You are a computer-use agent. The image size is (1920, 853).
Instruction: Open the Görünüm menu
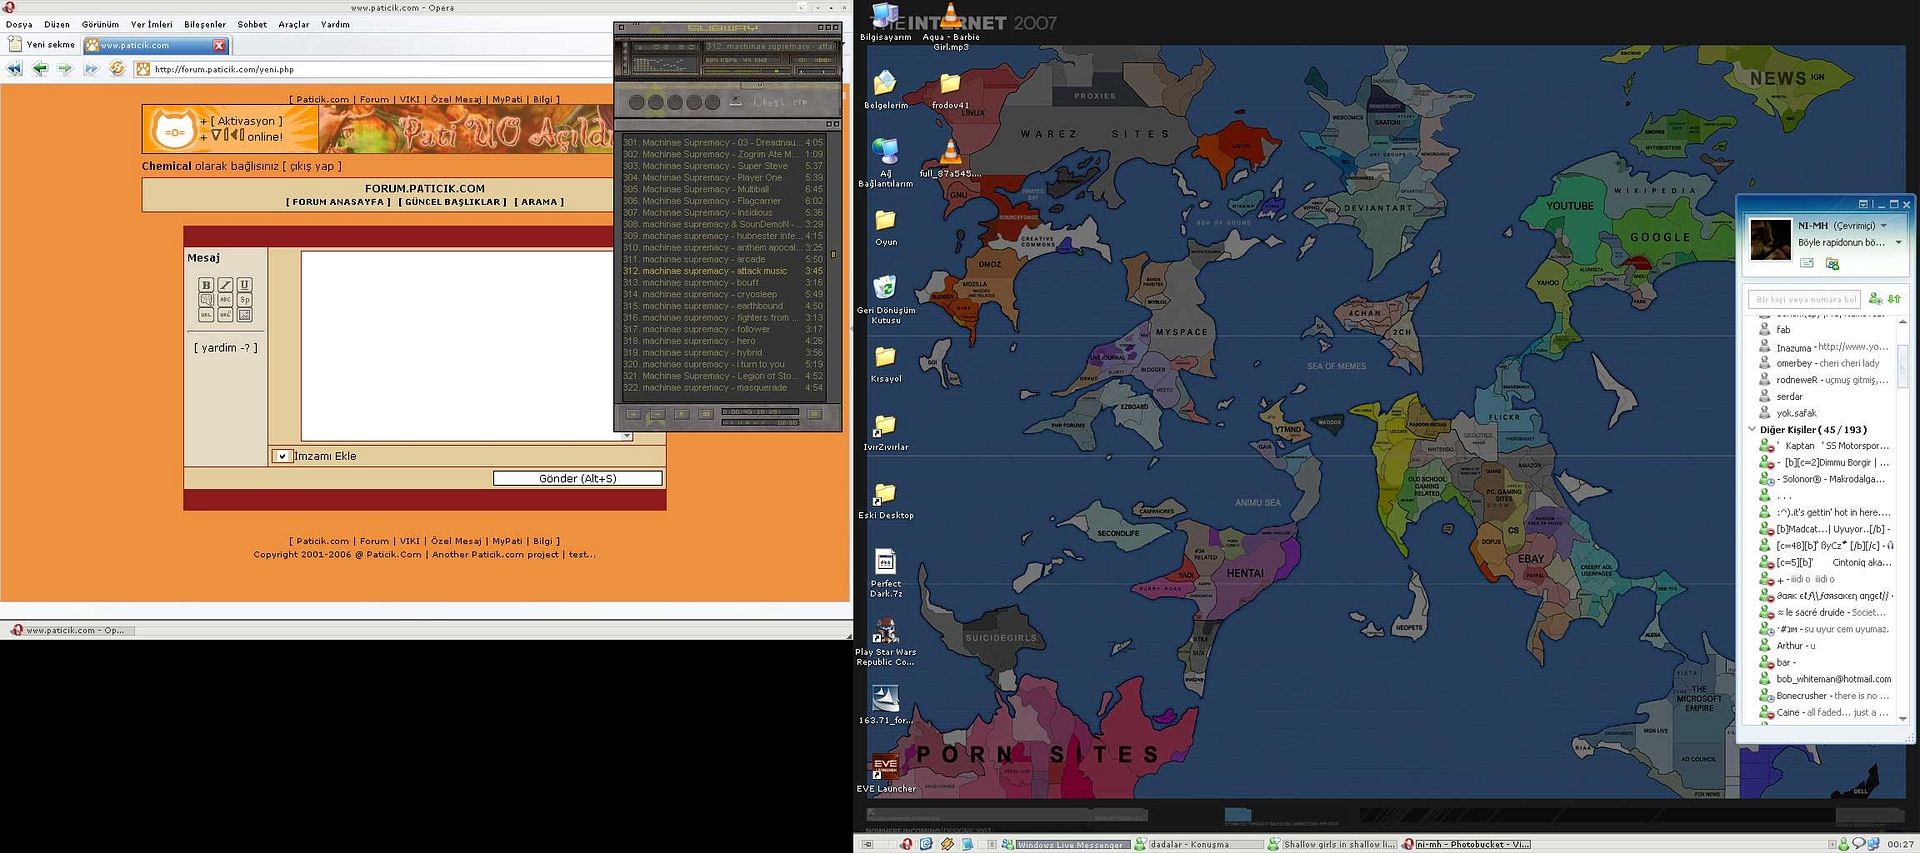pos(100,24)
